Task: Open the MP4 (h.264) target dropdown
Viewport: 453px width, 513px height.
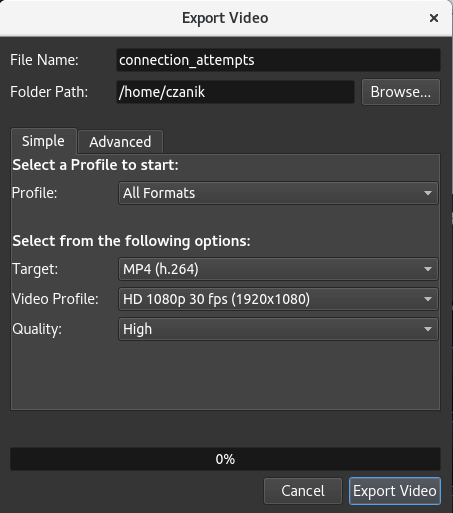Action: 278,269
